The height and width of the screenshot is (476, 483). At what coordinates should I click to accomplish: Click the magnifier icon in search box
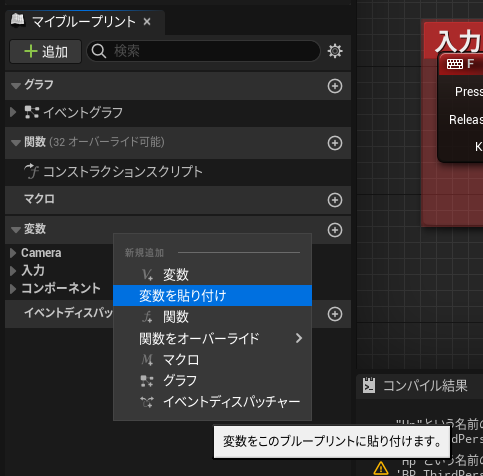click(99, 51)
